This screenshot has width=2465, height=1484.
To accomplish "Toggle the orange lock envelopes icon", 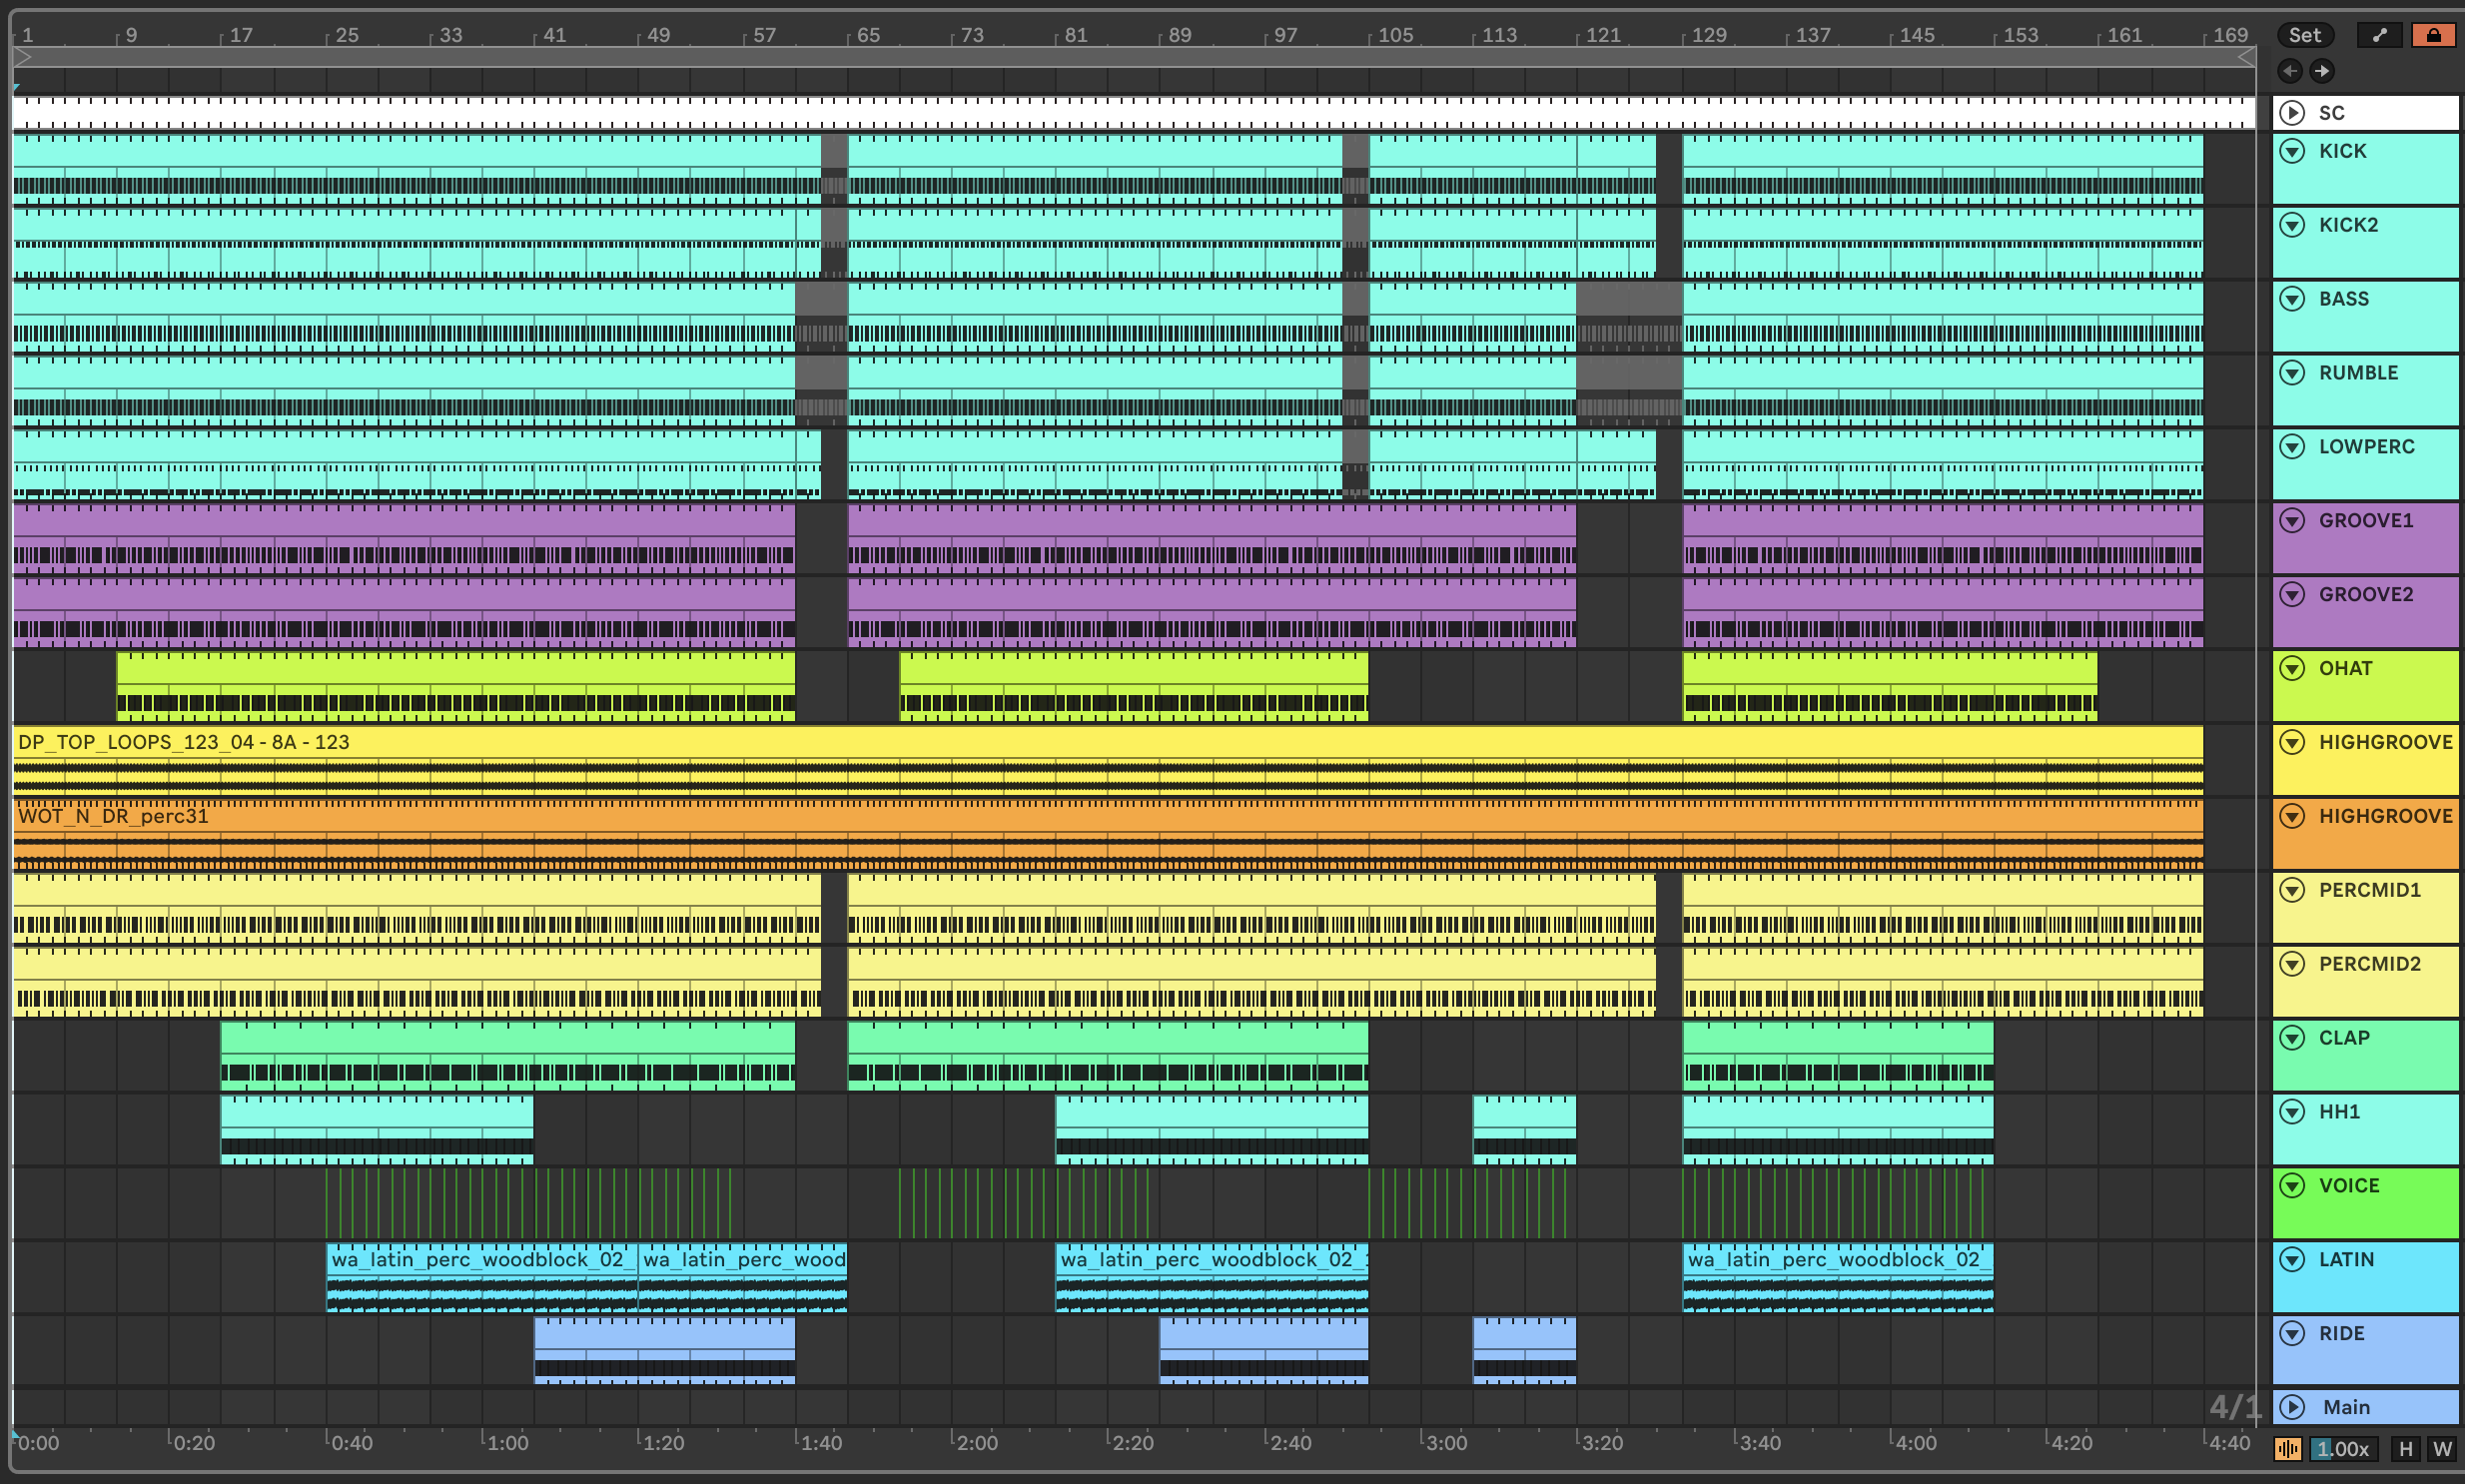I will 2433,35.
